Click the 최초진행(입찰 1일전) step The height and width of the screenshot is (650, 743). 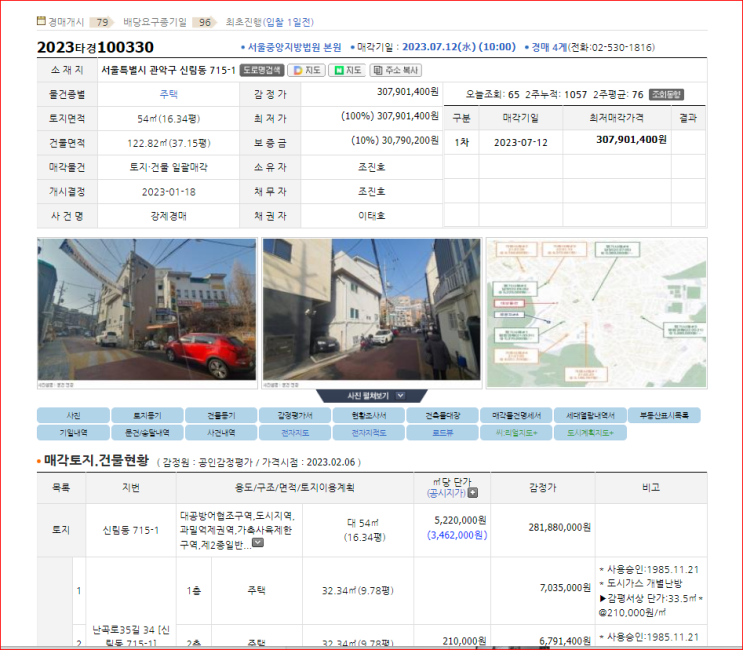tap(270, 22)
